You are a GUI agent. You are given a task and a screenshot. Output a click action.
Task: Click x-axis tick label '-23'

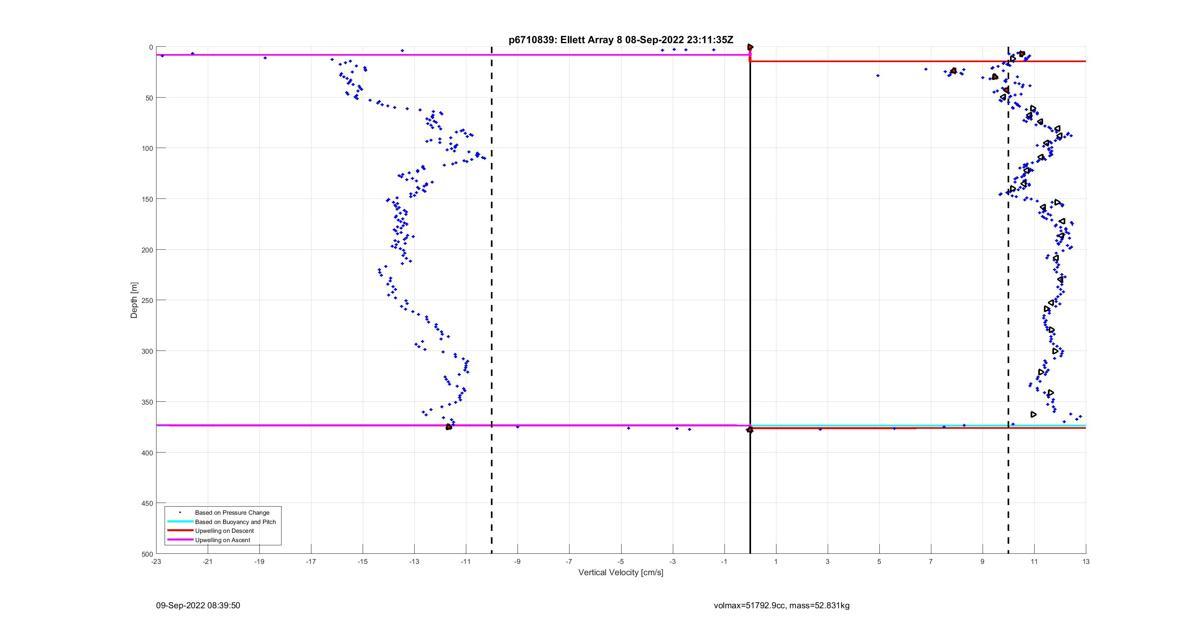(156, 562)
